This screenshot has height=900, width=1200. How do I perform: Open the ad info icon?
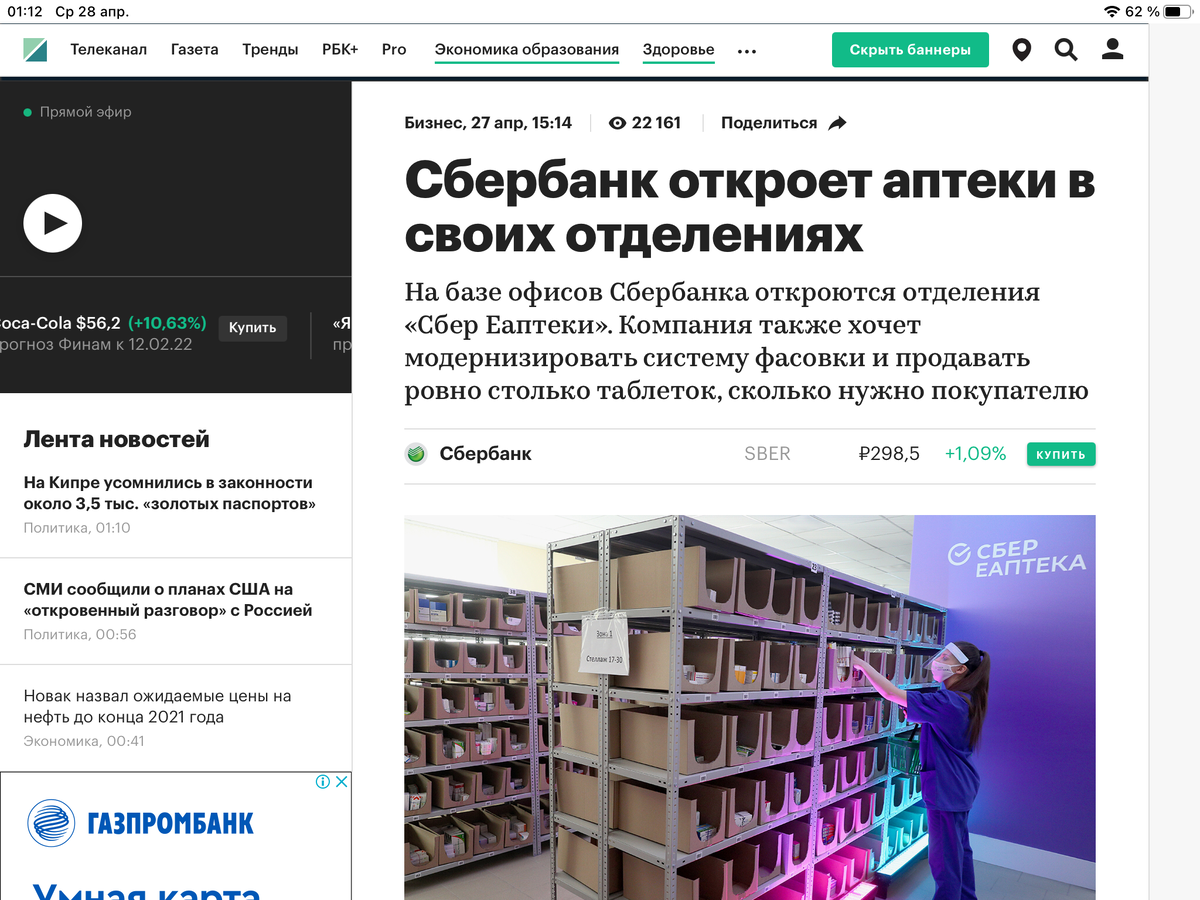click(323, 782)
